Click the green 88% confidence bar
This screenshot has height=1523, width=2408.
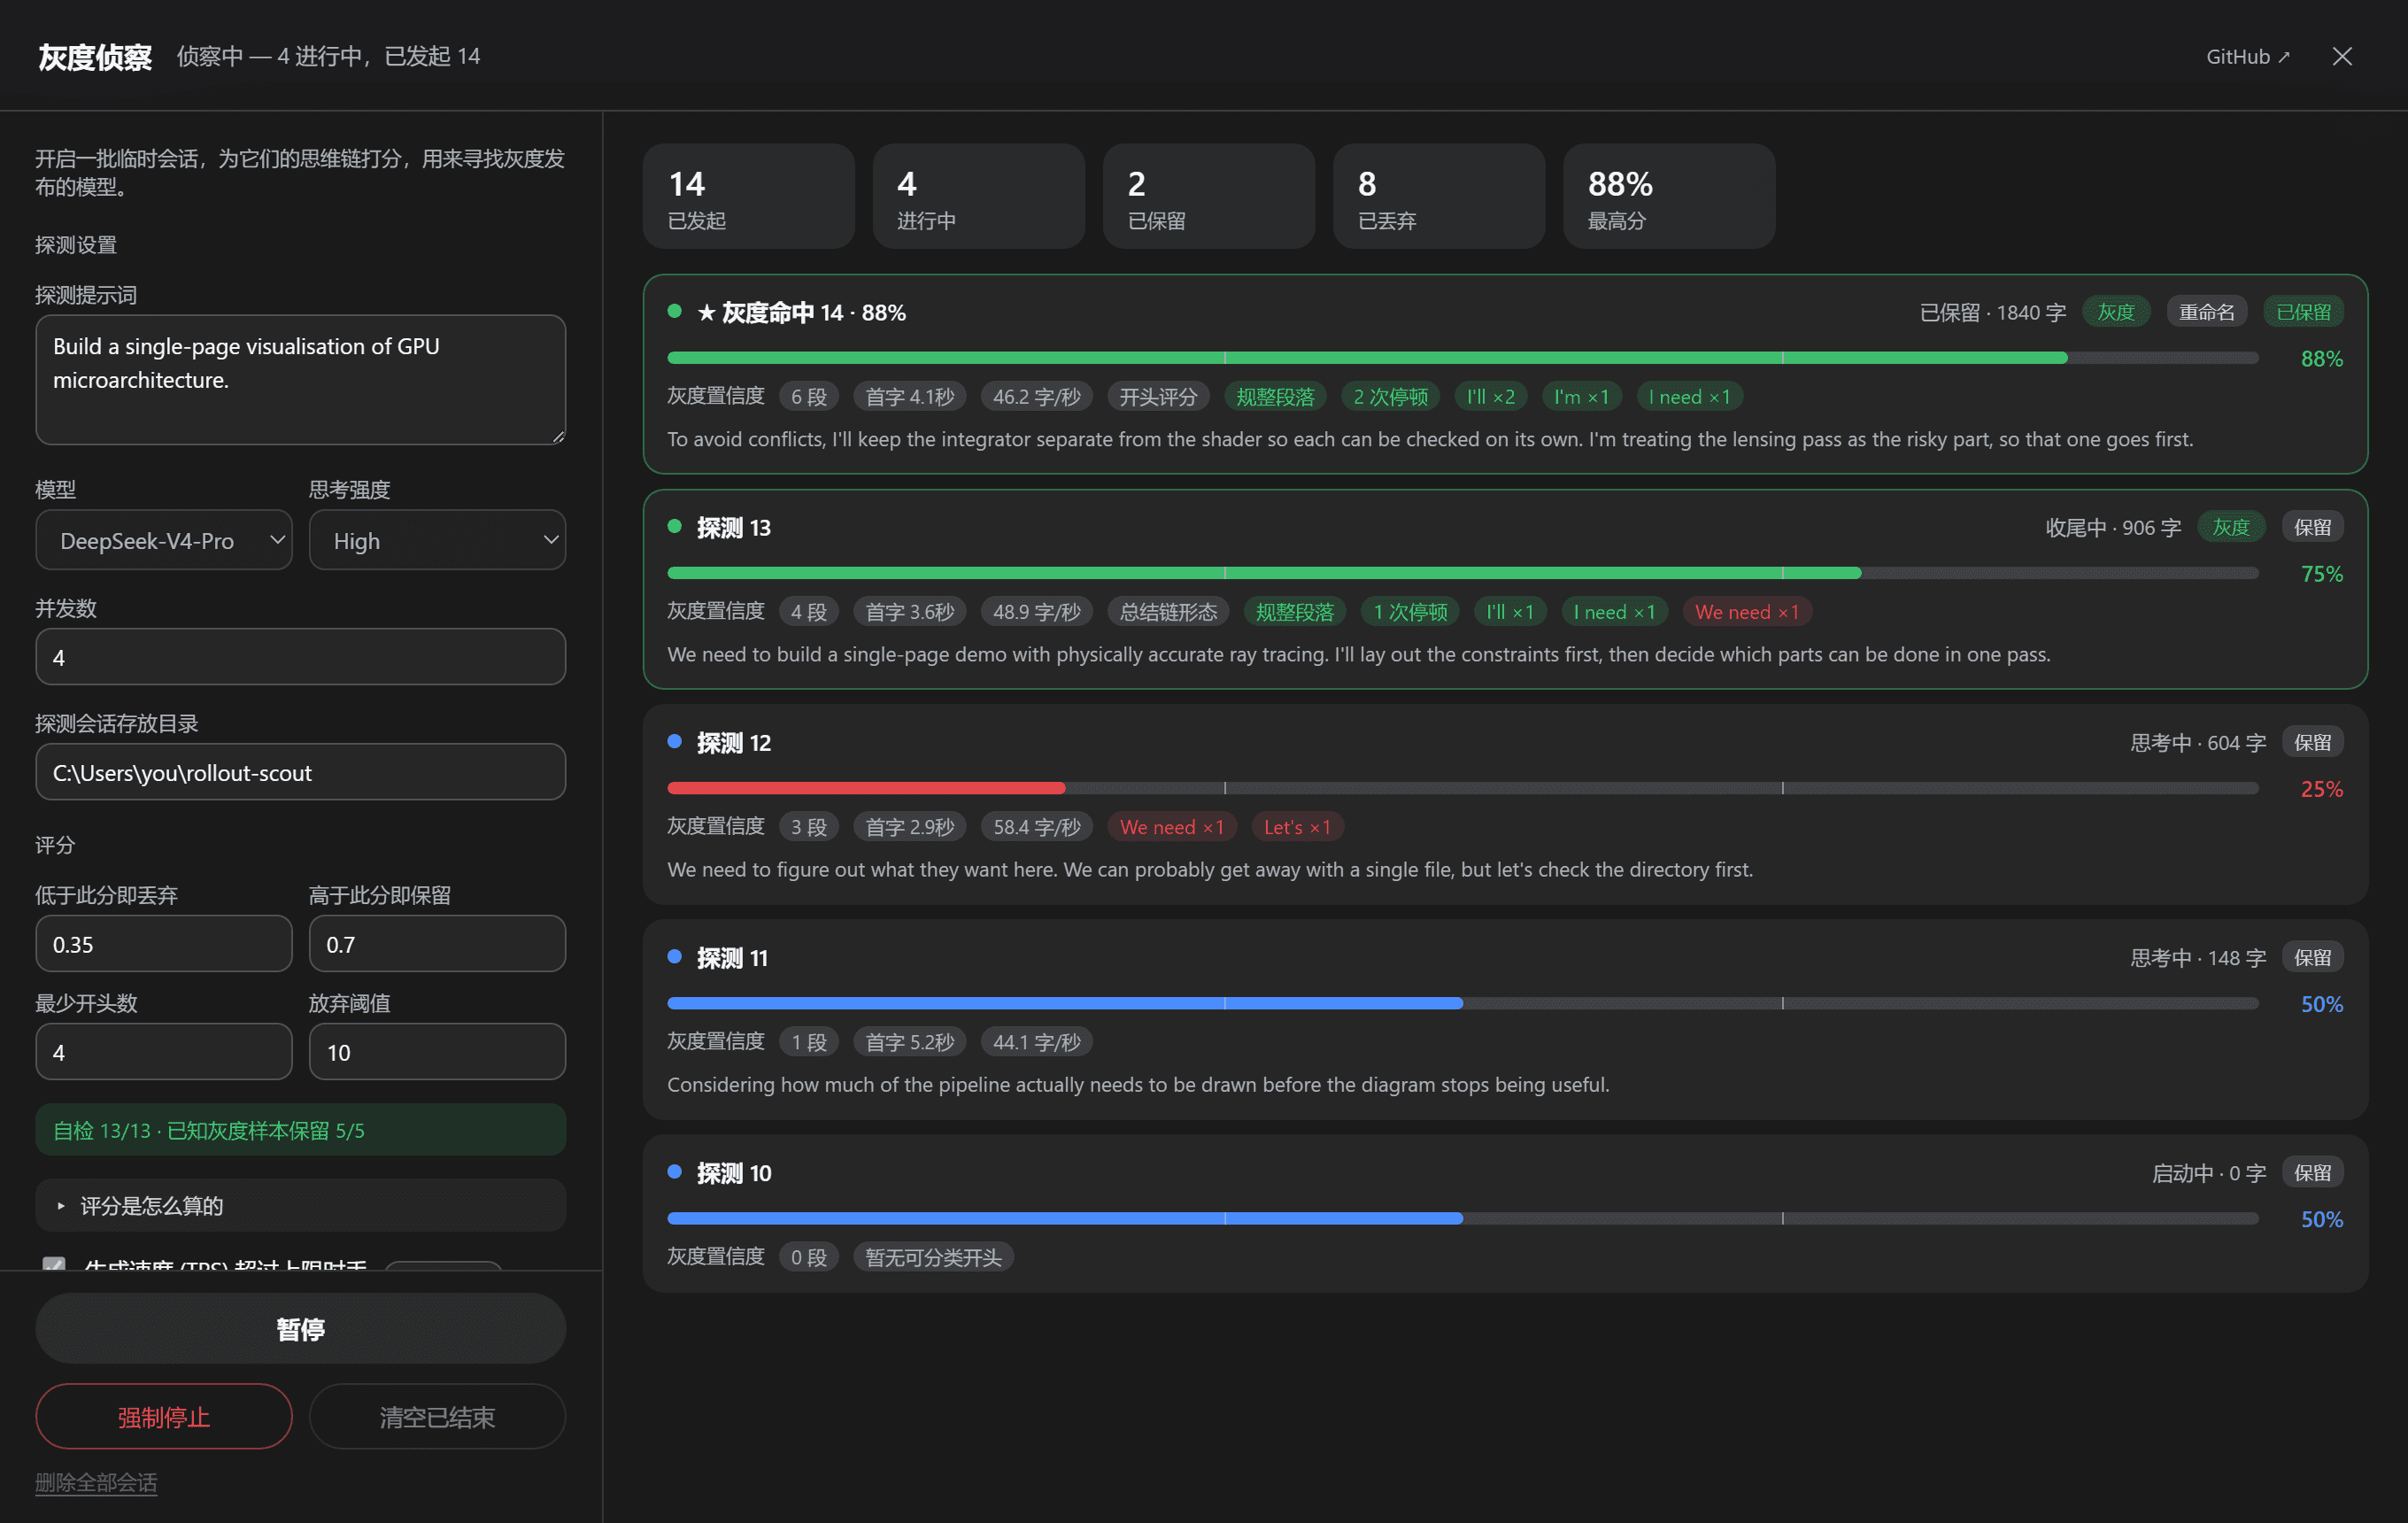click(x=1462, y=358)
